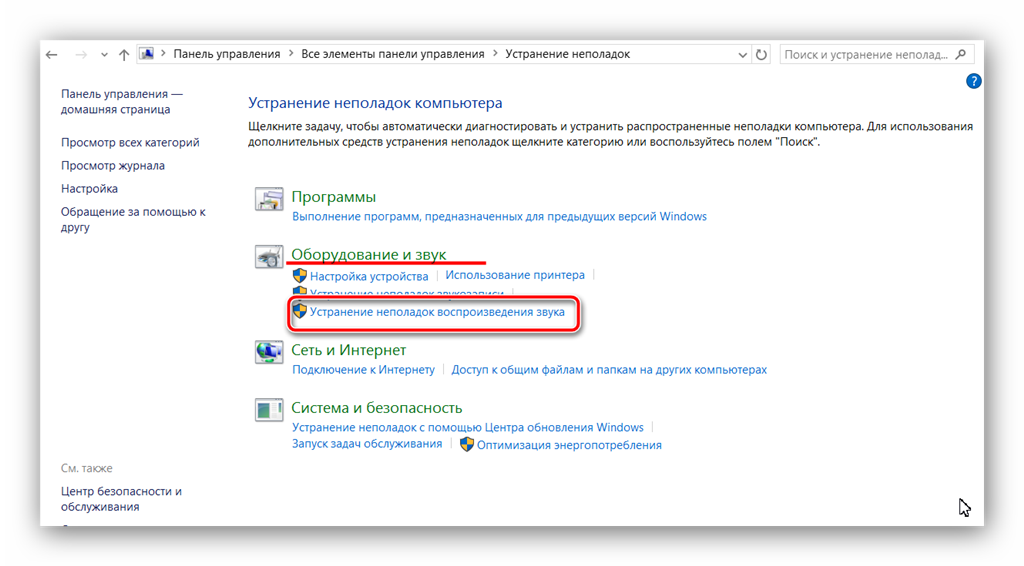The image size is (1024, 566).
Task: Click the Оборудование и звук category icon
Action: click(268, 257)
